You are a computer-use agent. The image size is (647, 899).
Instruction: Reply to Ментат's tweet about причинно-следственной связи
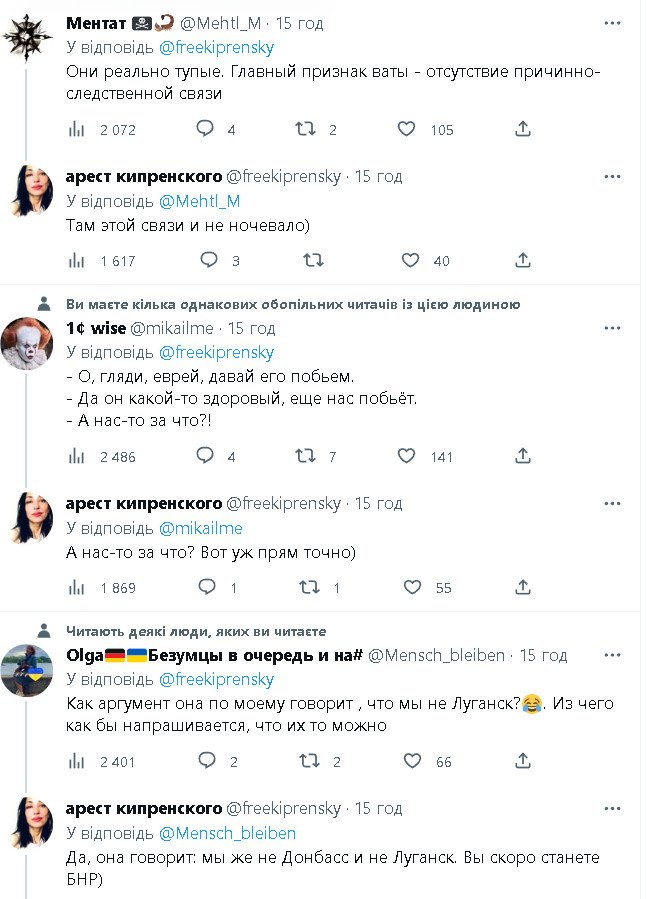[x=204, y=129]
